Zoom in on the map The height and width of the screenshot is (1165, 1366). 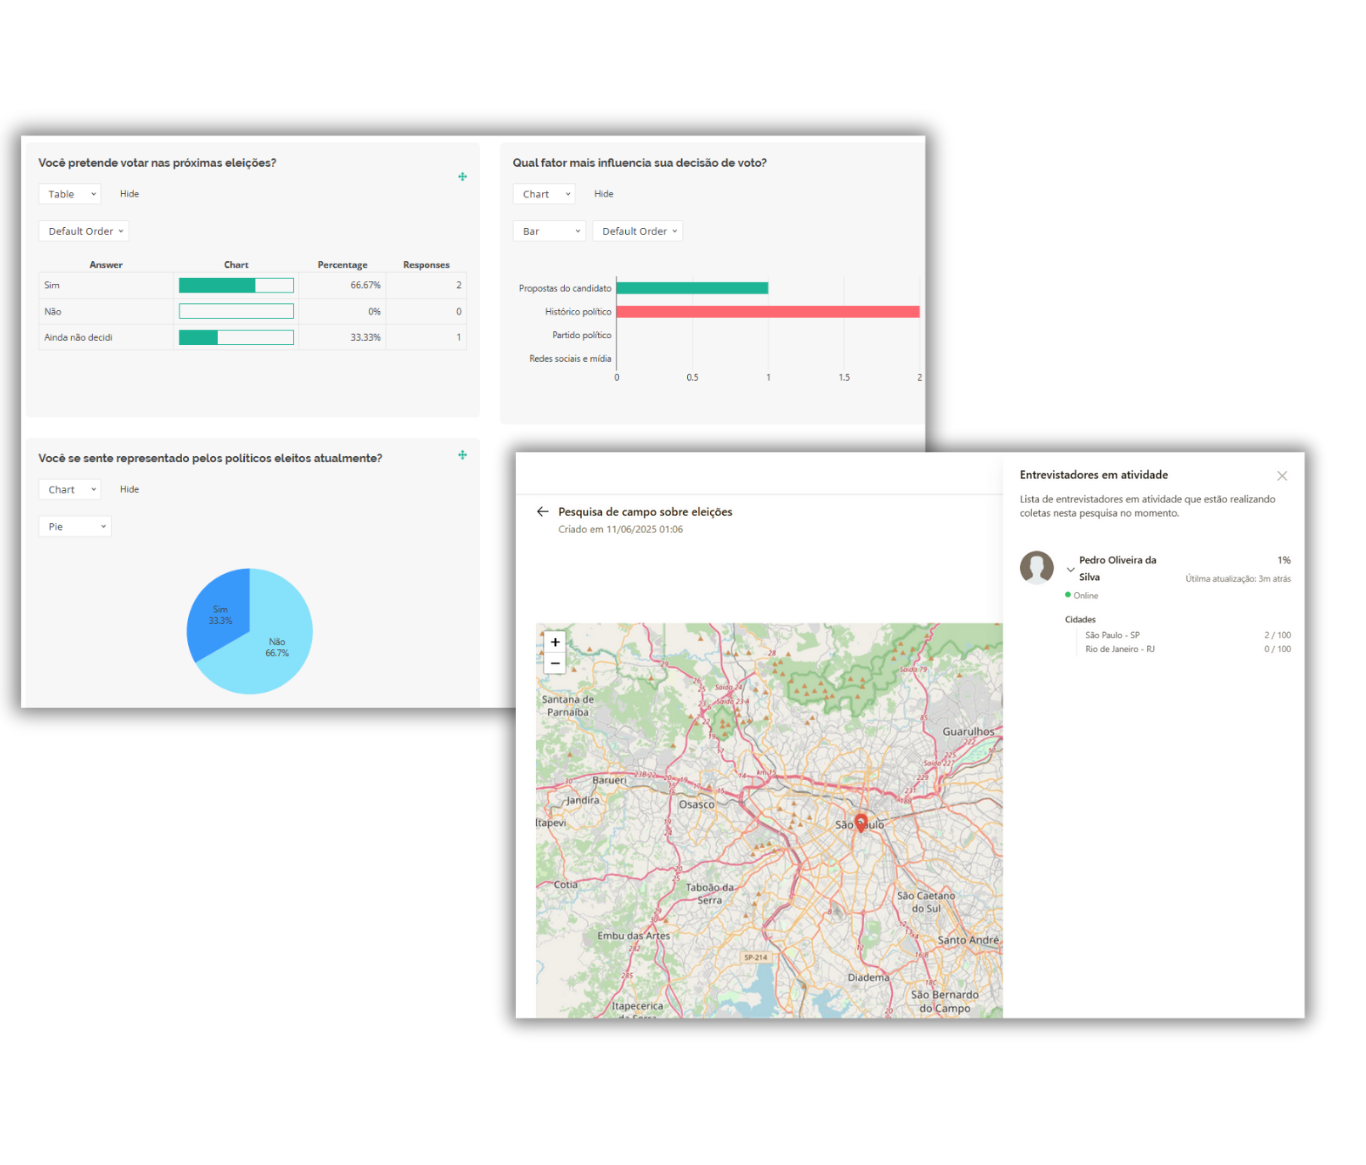pyautogui.click(x=555, y=642)
